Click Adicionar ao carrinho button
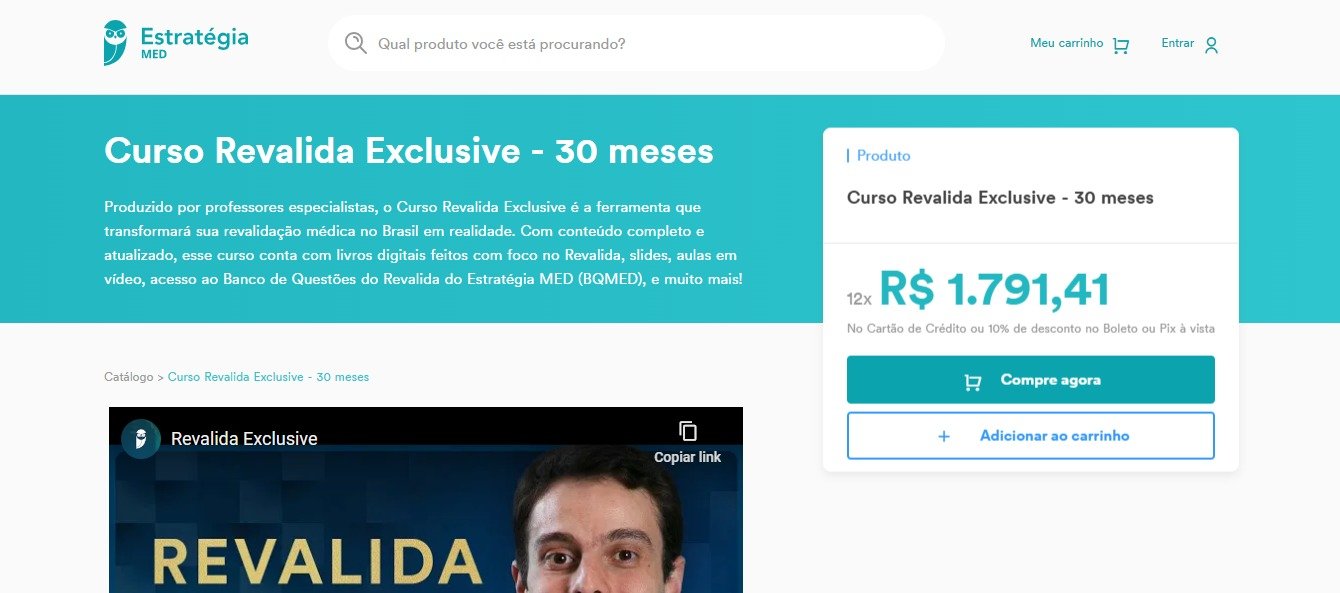 click(x=1030, y=436)
